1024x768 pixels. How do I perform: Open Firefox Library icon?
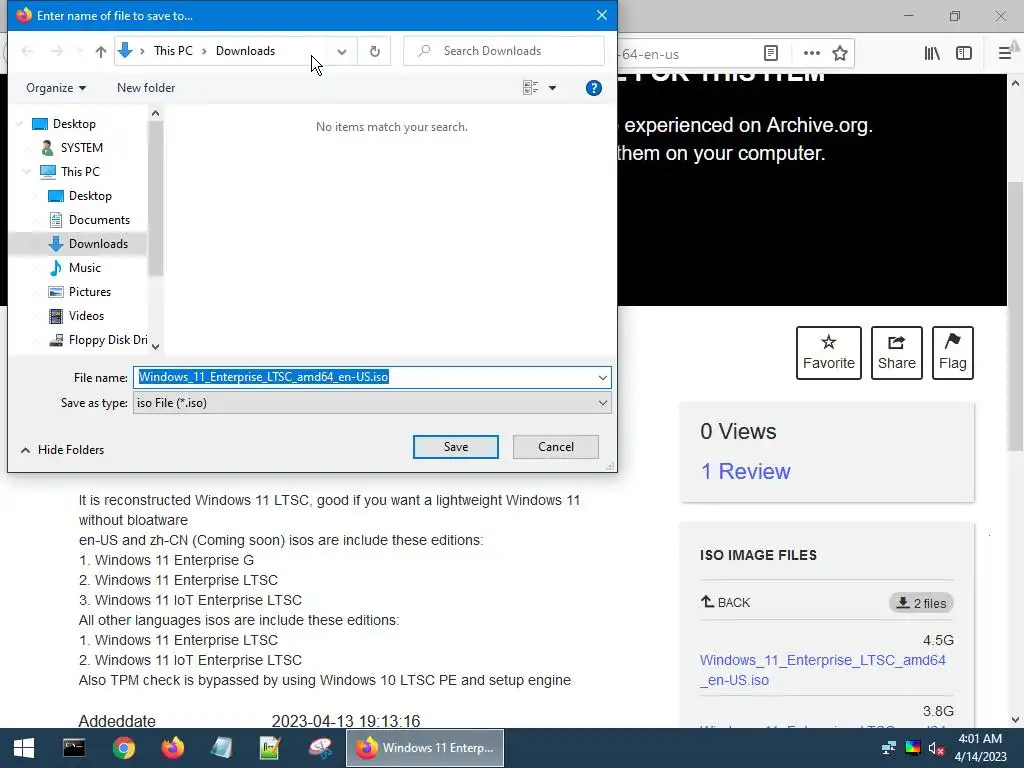pos(932,53)
